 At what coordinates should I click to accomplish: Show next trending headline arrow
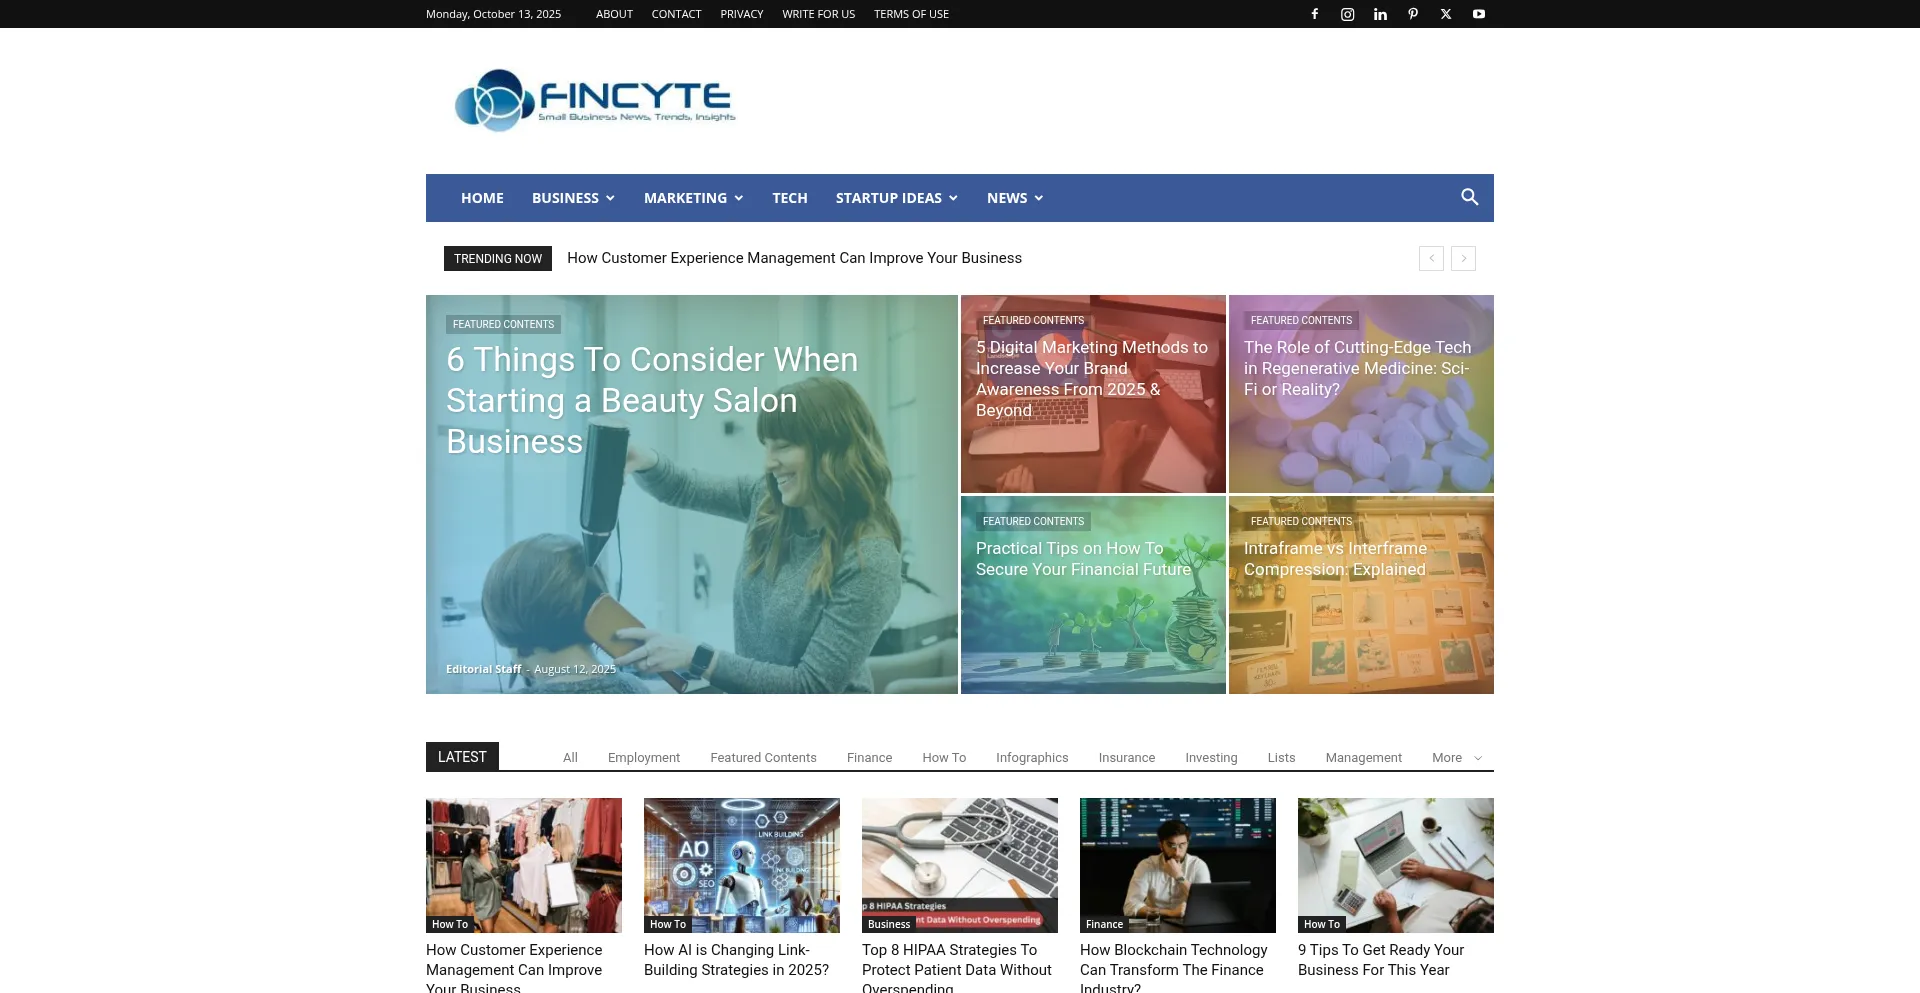(x=1463, y=259)
